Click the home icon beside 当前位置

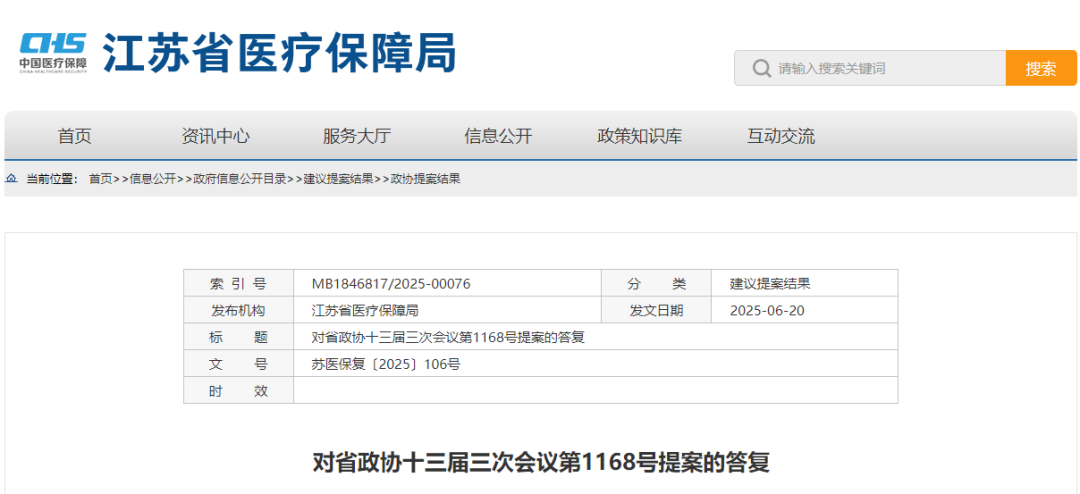click(11, 179)
